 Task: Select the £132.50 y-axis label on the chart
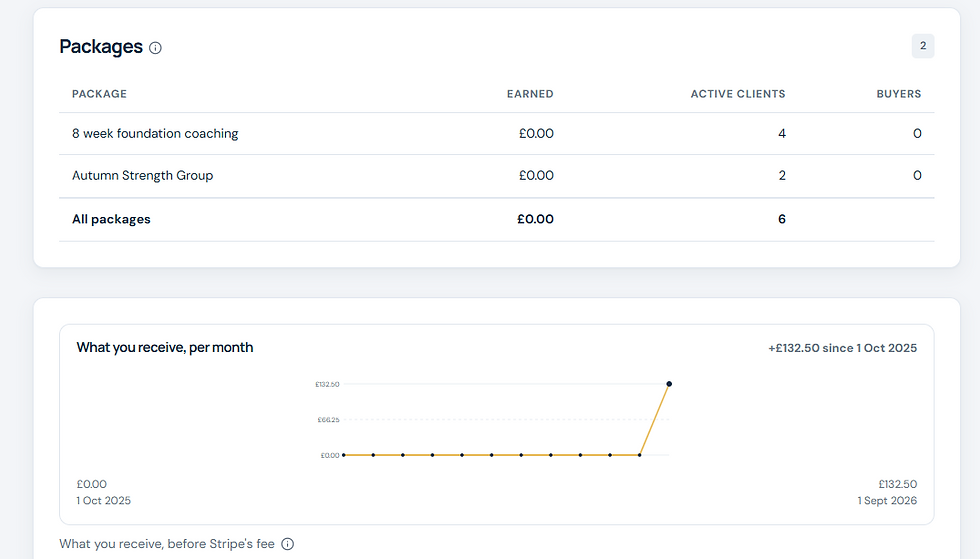click(327, 384)
